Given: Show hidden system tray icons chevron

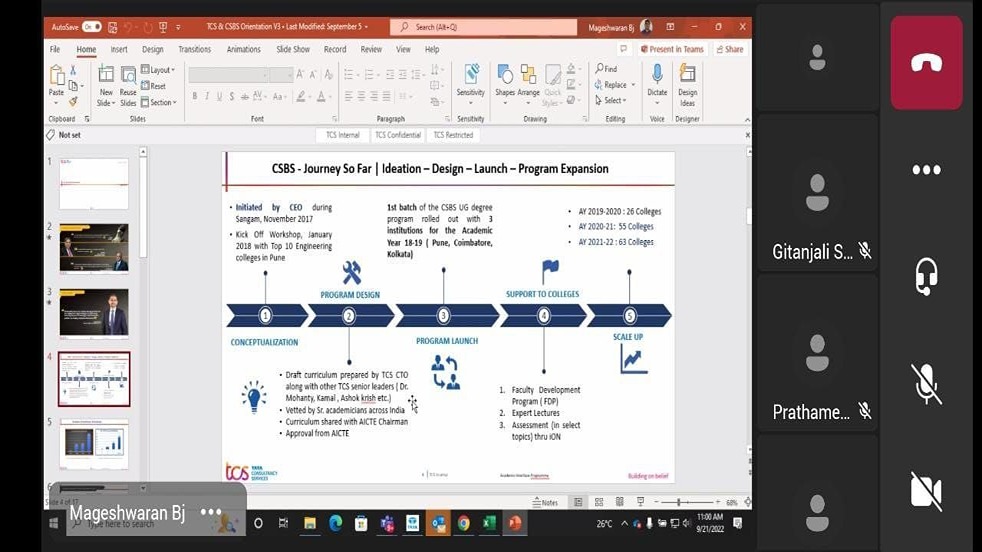Looking at the screenshot, I should coord(624,523).
